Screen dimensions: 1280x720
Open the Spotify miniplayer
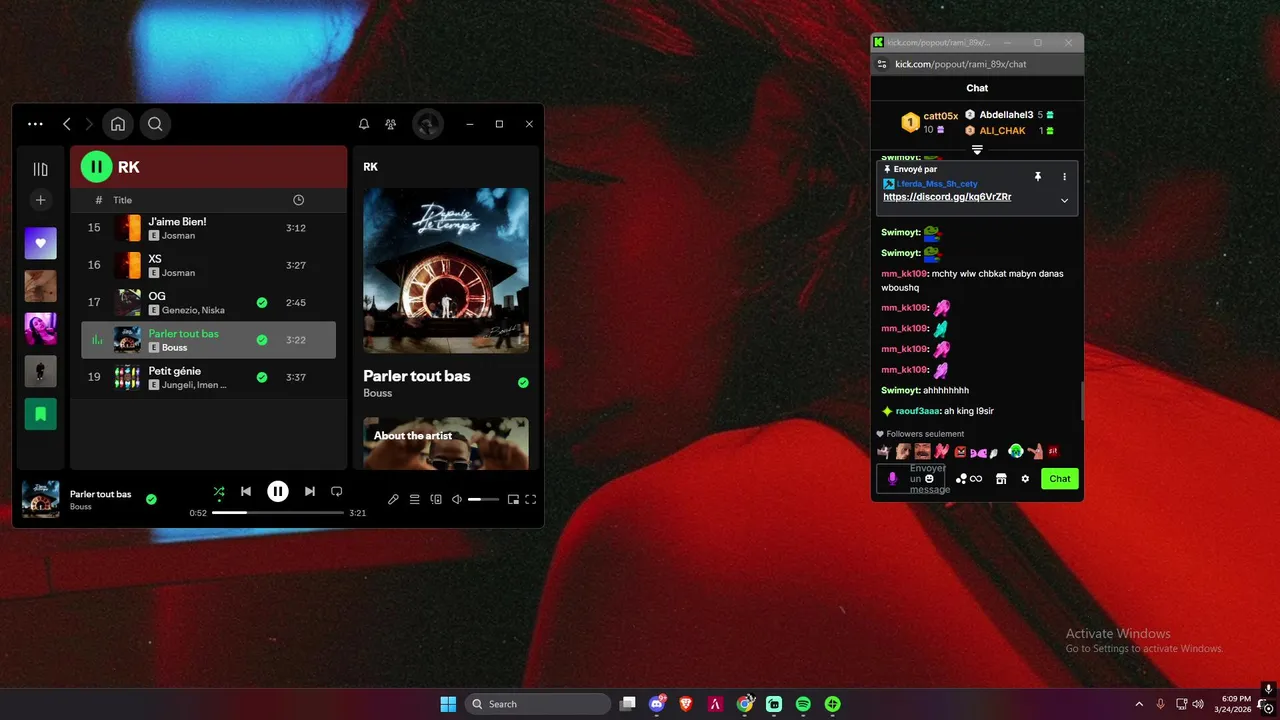tap(513, 499)
